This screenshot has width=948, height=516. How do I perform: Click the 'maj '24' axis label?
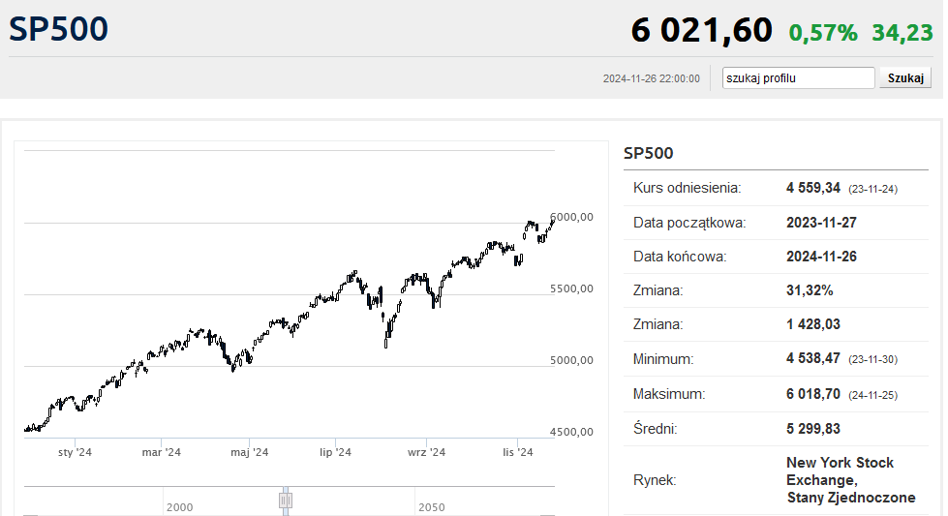249,452
